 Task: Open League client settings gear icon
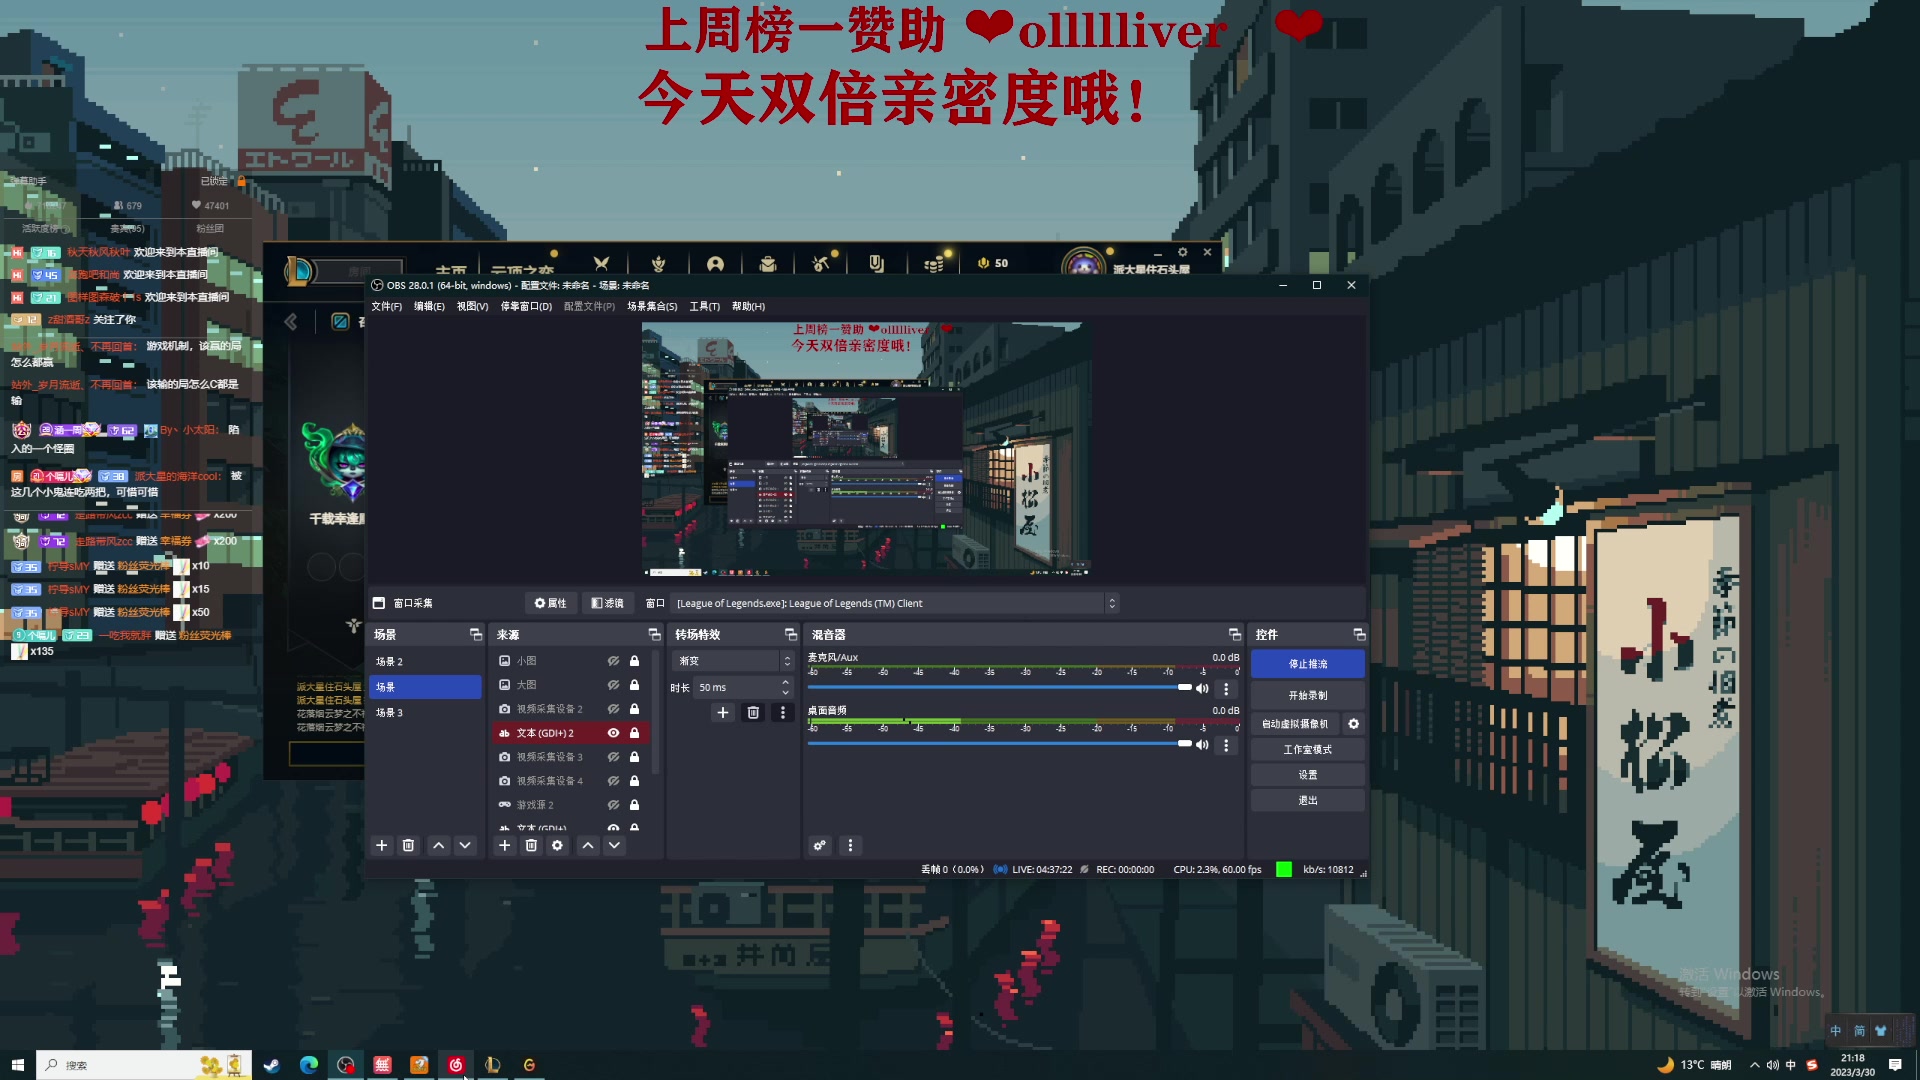1182,253
